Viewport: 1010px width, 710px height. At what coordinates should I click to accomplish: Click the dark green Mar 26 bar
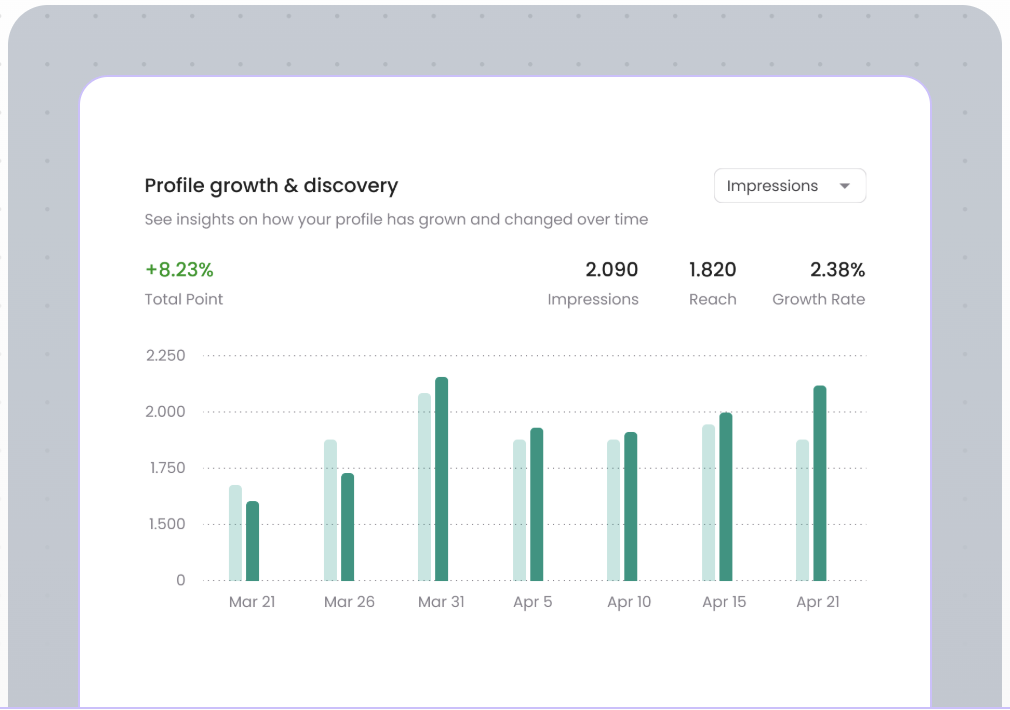(347, 527)
